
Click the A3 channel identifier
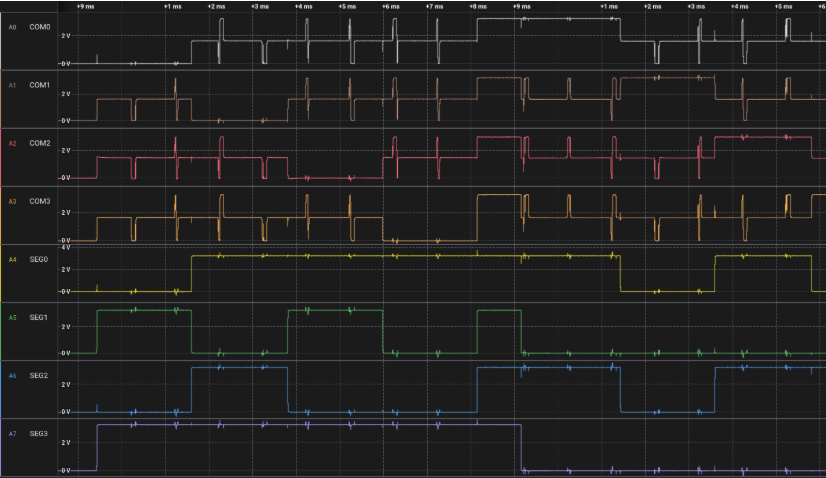pos(13,201)
